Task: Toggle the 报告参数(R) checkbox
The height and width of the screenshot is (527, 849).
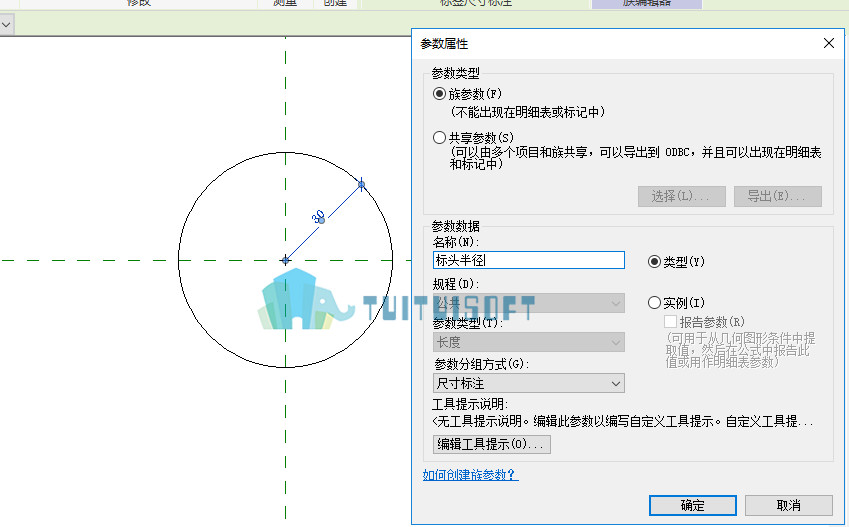Action: pos(670,322)
